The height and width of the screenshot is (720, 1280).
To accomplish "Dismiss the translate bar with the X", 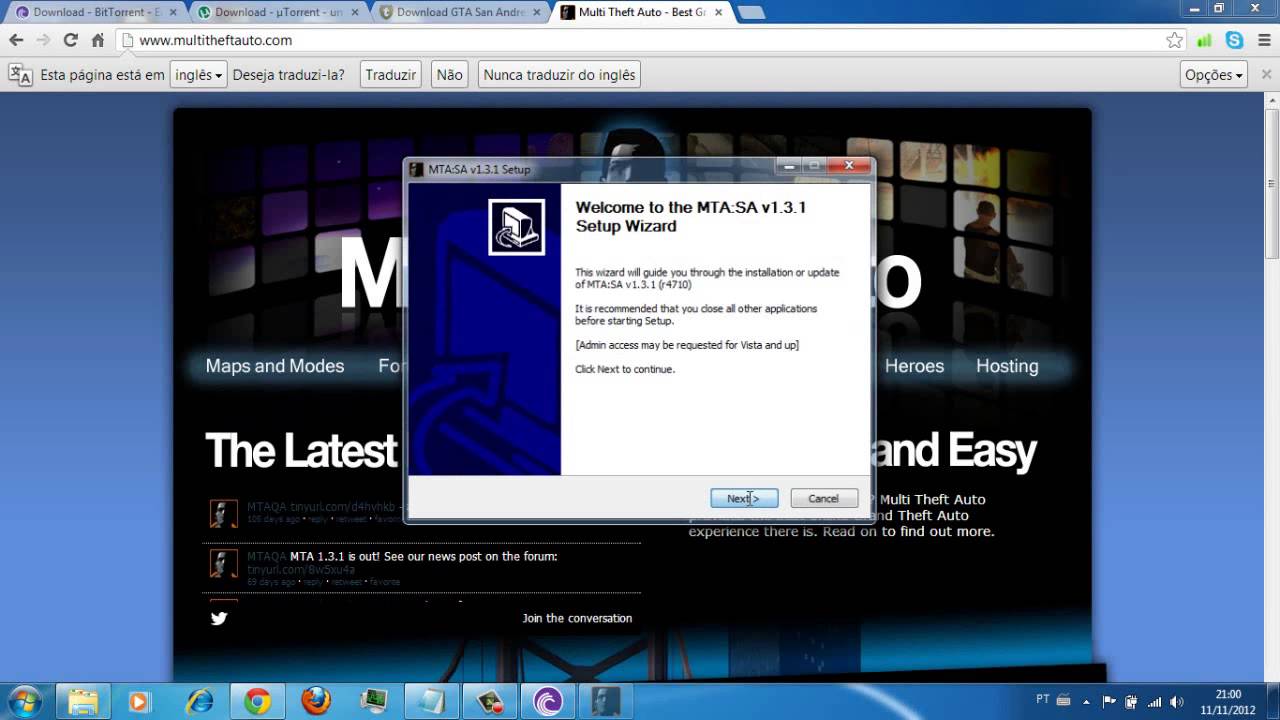I will (1266, 74).
